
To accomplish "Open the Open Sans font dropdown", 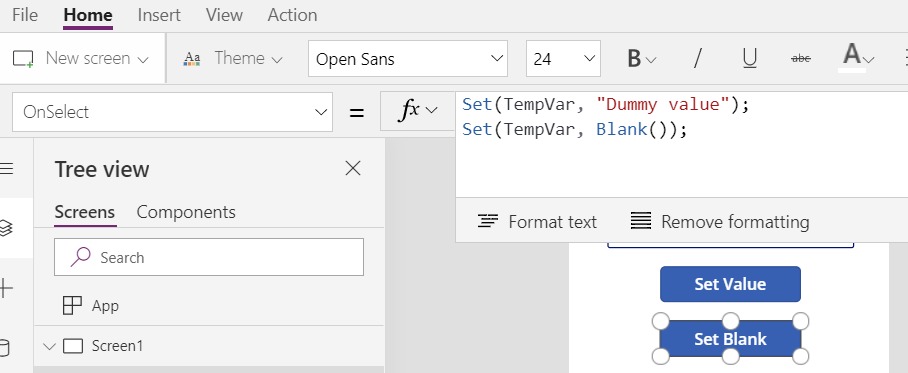I will (x=408, y=58).
